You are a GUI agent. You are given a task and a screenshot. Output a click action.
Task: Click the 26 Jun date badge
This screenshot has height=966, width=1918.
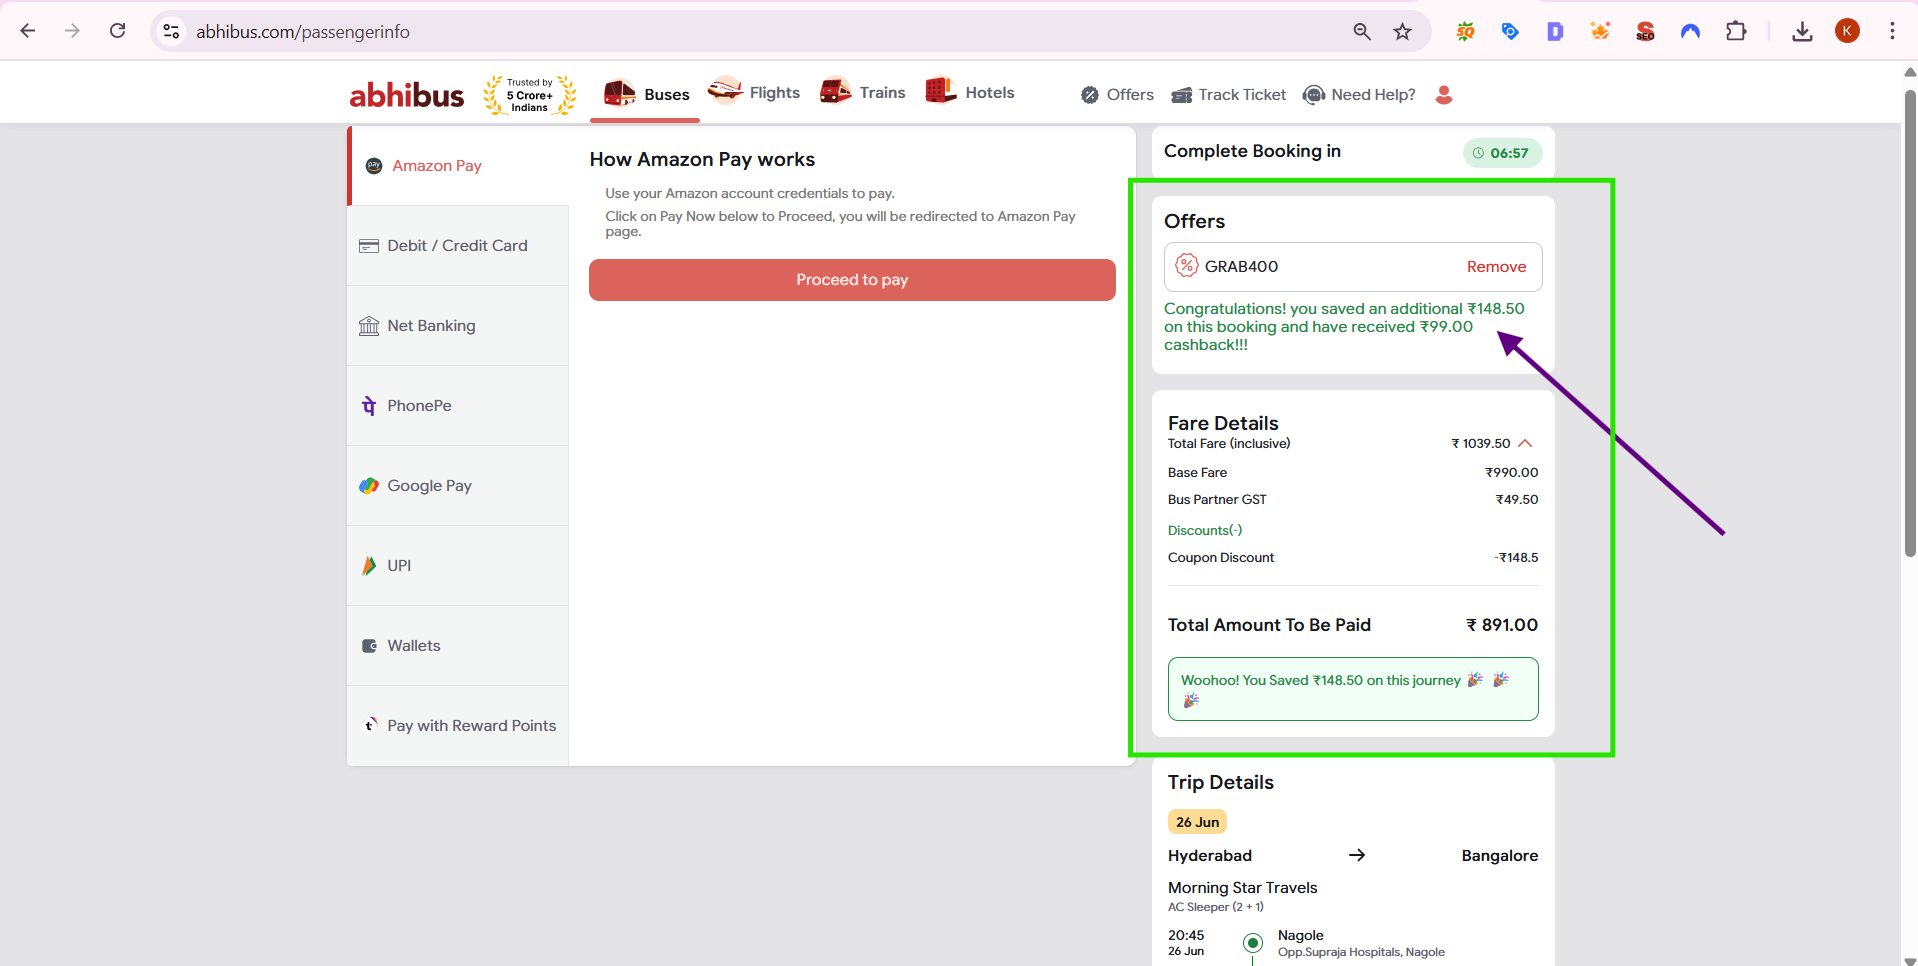[1197, 822]
